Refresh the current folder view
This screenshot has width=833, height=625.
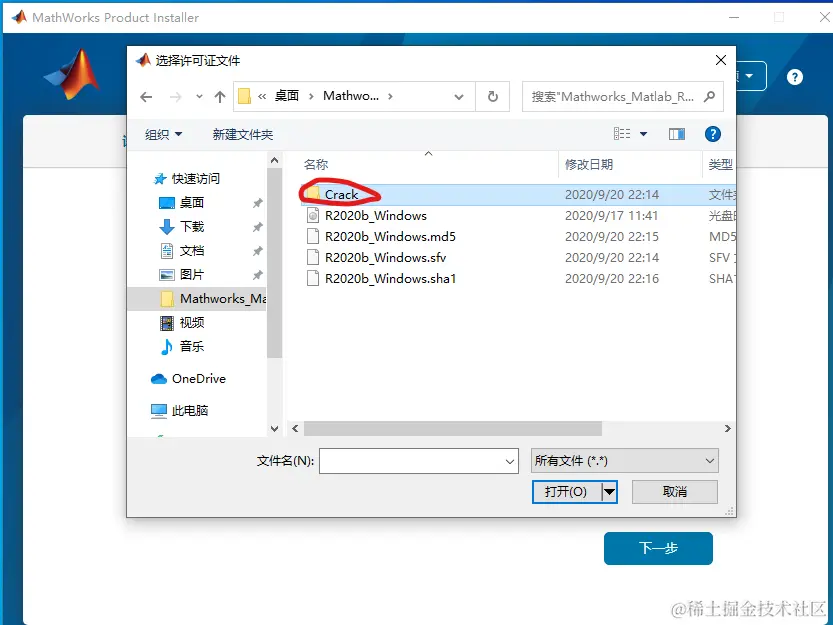click(492, 97)
